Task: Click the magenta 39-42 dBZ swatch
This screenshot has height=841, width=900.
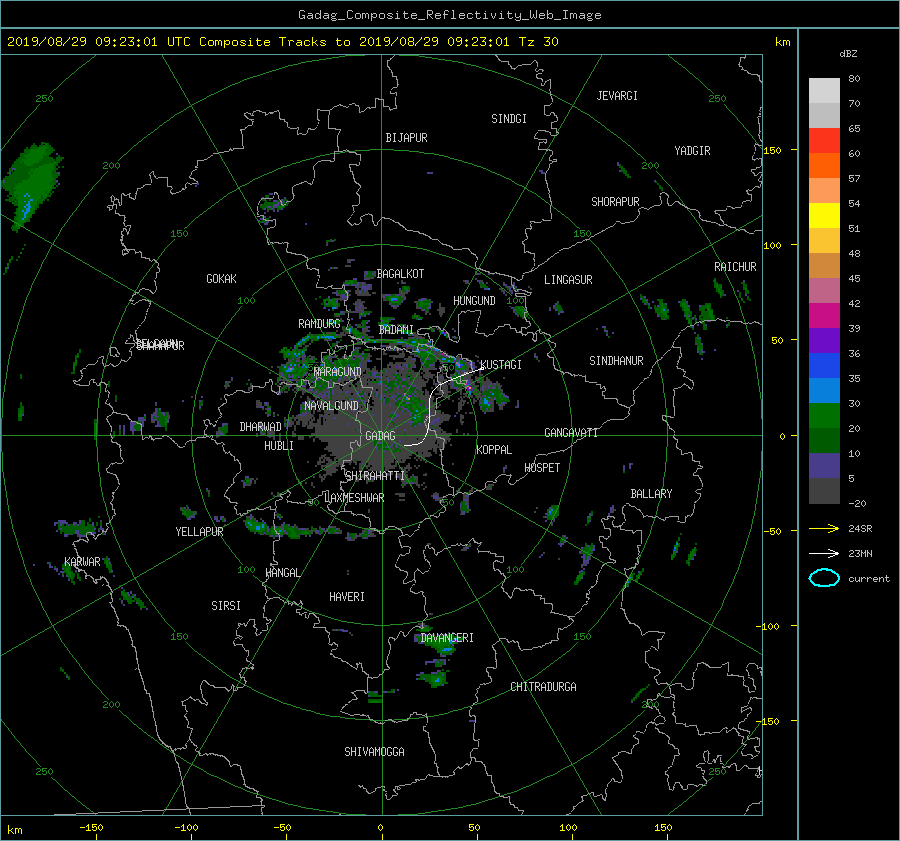Action: [x=824, y=316]
